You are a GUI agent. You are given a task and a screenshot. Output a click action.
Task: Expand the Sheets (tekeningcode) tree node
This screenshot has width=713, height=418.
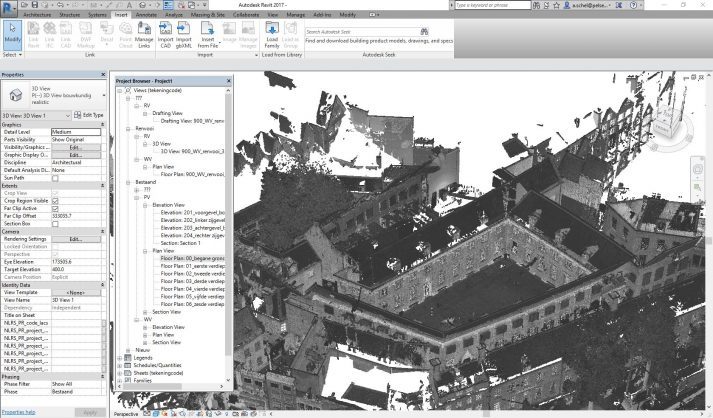tap(120, 373)
